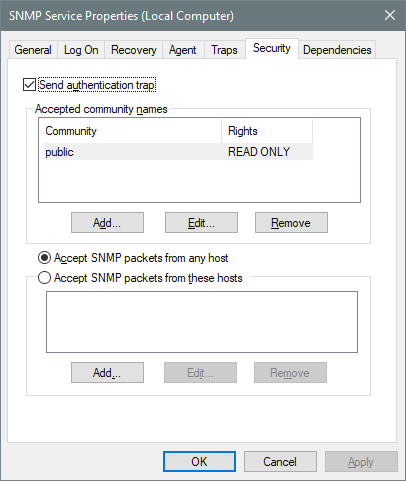Click the Community column header
This screenshot has width=406, height=481.
[x=132, y=131]
